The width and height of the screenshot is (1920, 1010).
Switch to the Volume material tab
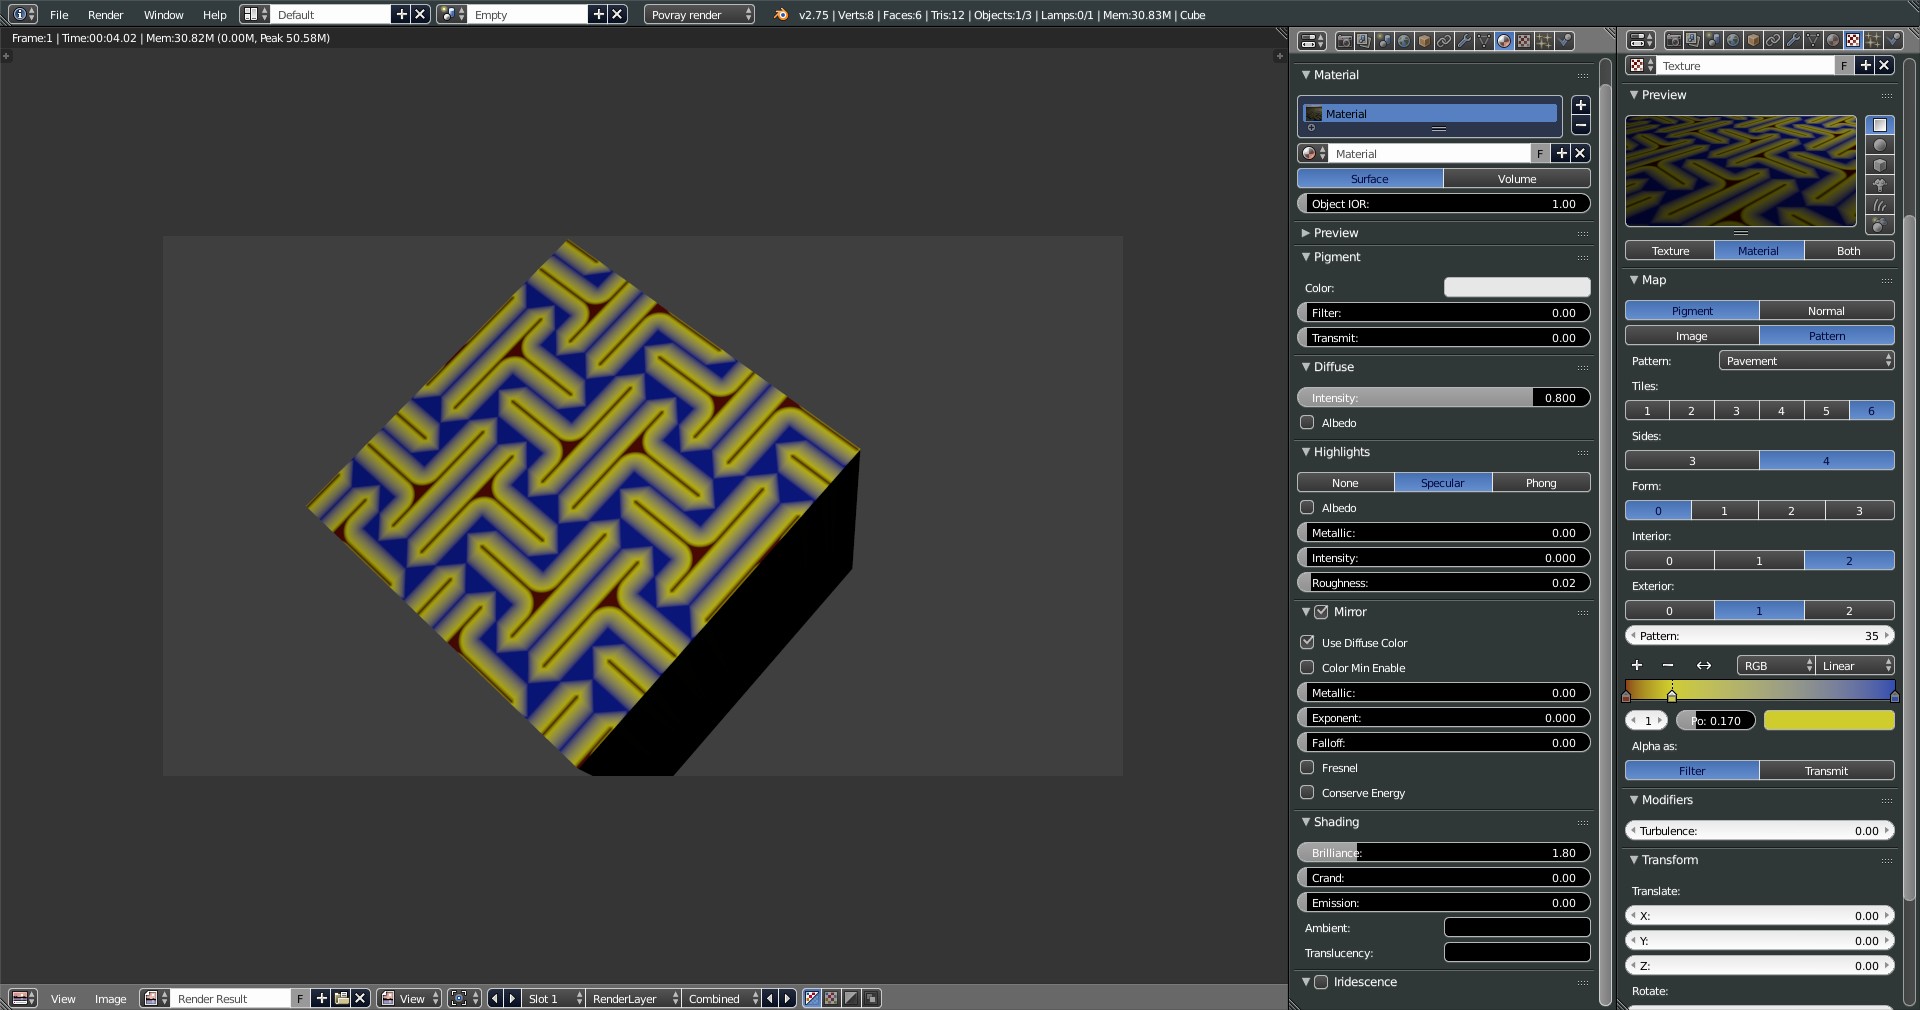pyautogui.click(x=1516, y=179)
